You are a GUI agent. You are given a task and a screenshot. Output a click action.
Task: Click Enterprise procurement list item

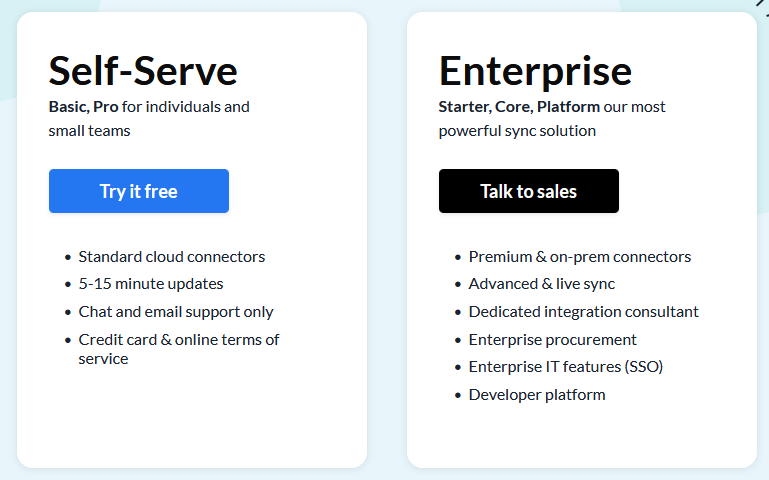pyautogui.click(x=552, y=340)
